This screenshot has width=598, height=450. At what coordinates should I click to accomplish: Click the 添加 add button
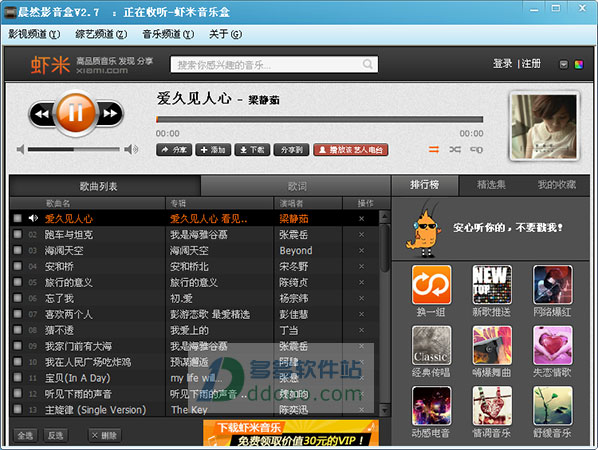(213, 150)
